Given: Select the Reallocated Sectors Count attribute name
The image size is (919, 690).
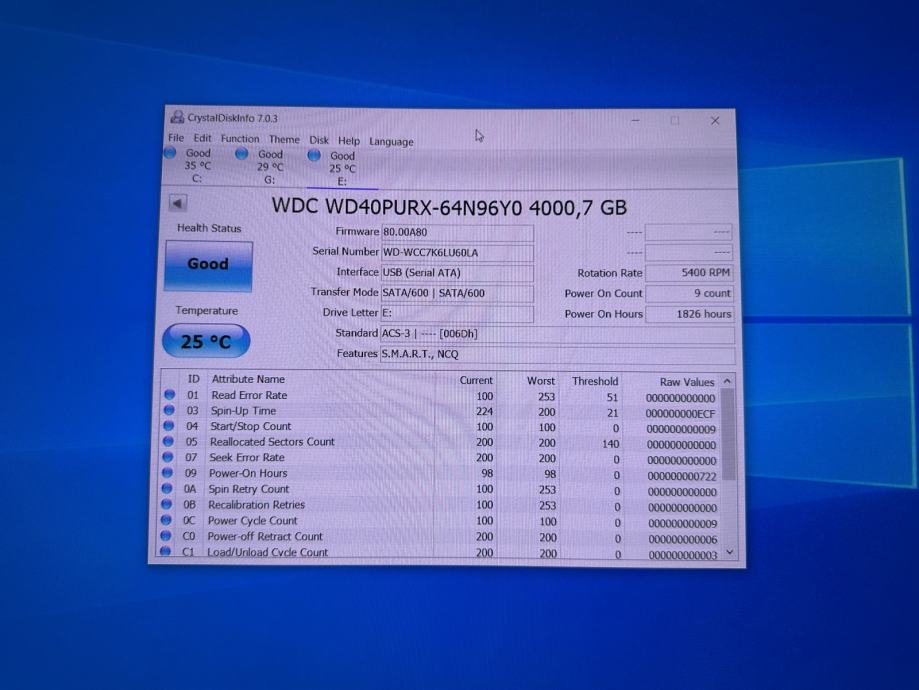Looking at the screenshot, I should pyautogui.click(x=272, y=441).
